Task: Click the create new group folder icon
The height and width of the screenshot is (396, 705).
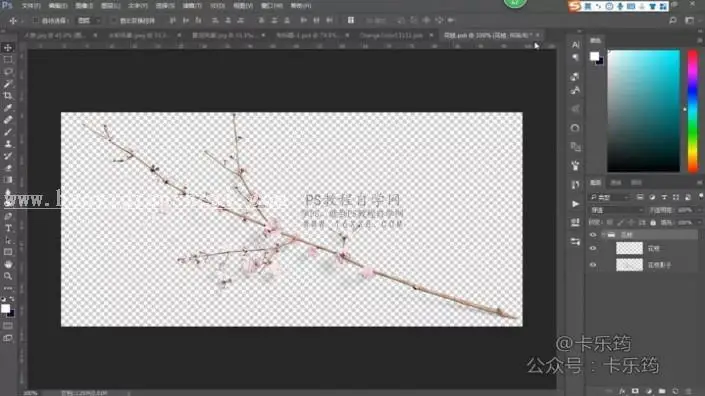Action: [662, 391]
